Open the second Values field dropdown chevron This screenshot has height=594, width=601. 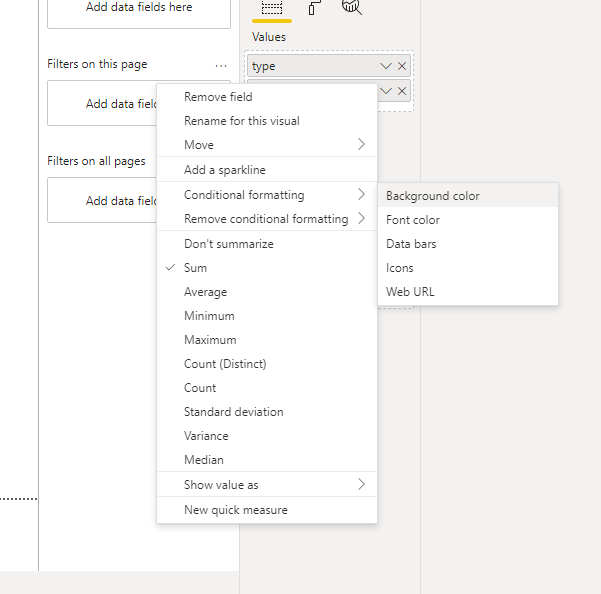click(386, 91)
